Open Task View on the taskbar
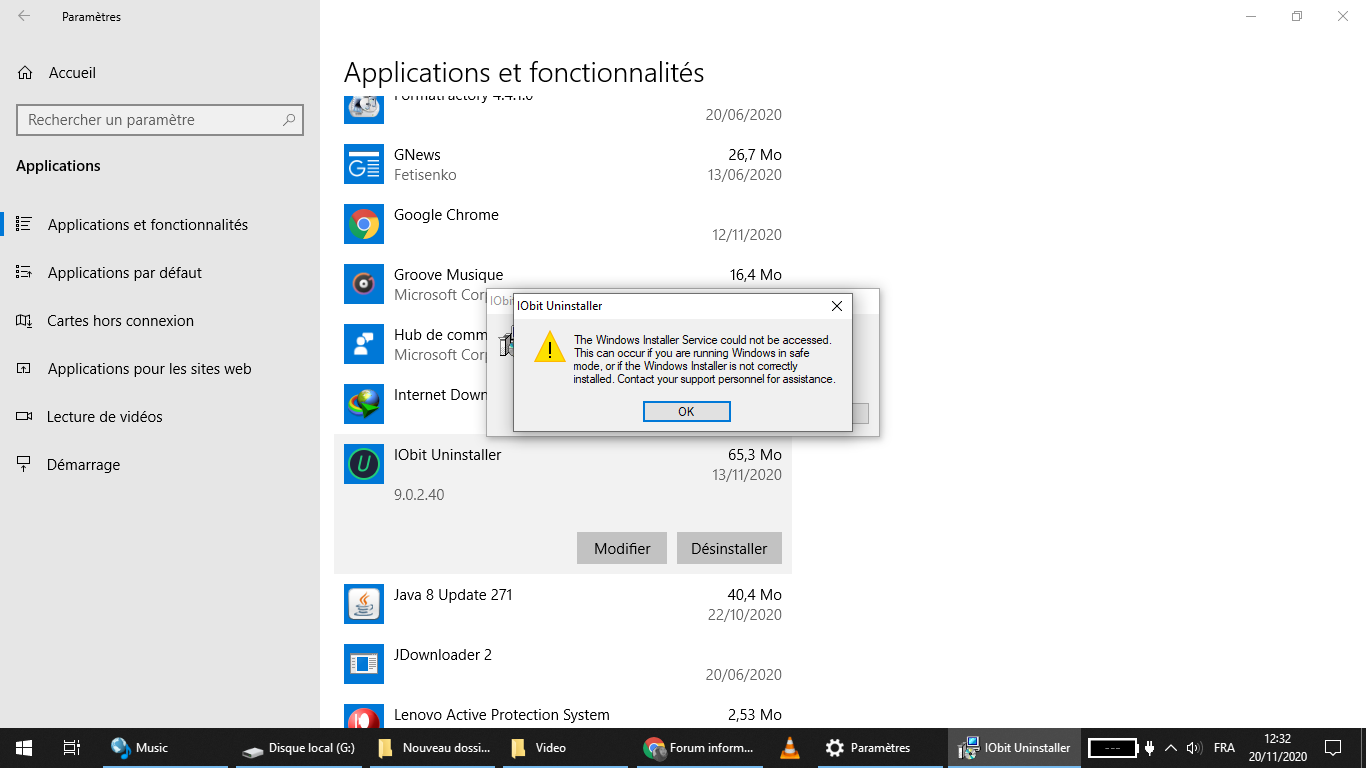Viewport: 1366px width, 770px height. pos(72,748)
